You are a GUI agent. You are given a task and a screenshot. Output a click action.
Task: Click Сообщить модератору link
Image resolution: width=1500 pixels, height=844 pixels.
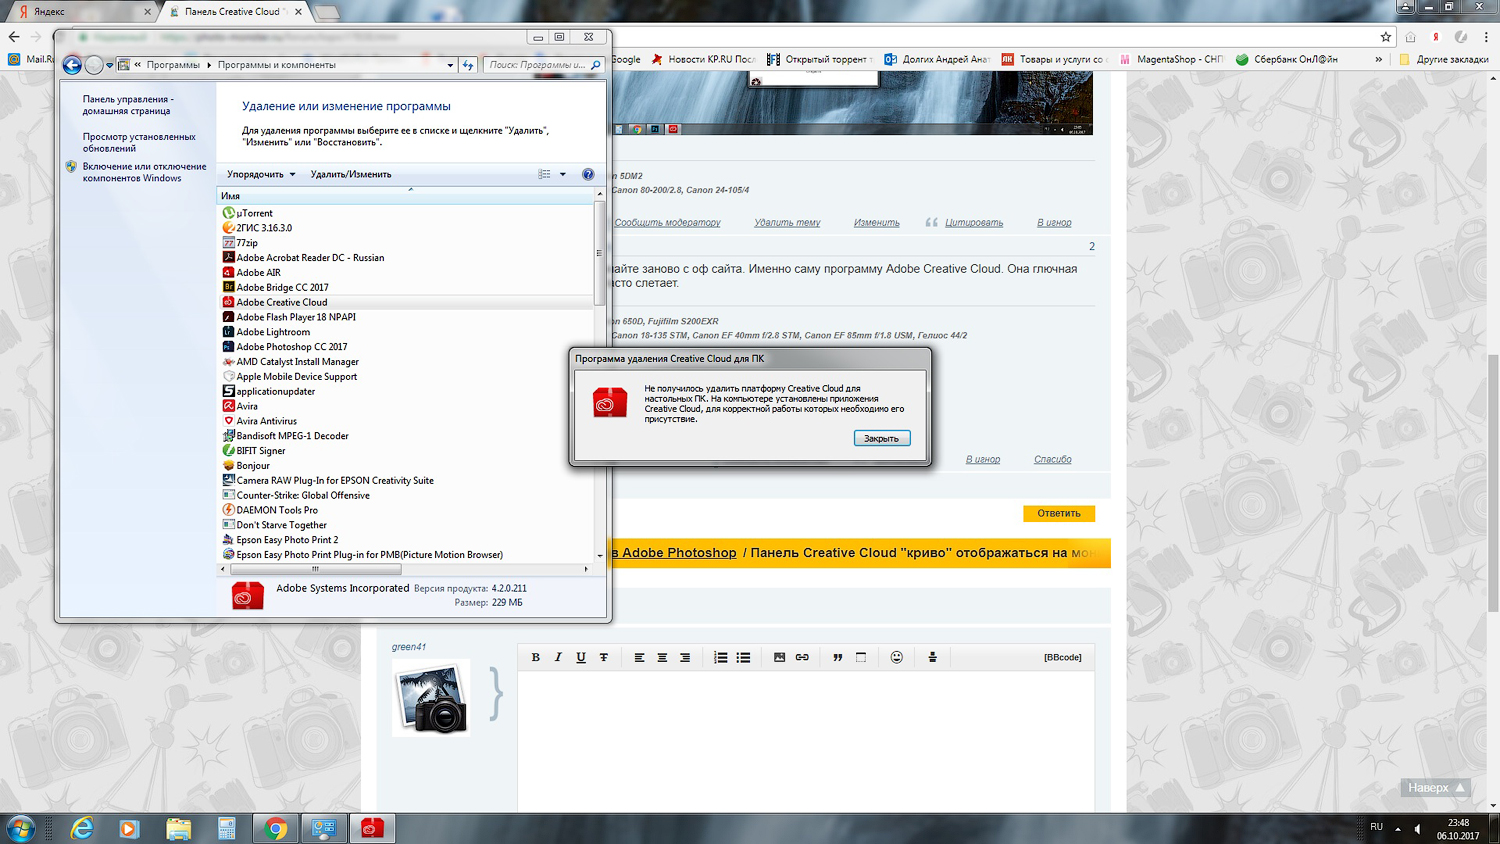[x=667, y=223]
